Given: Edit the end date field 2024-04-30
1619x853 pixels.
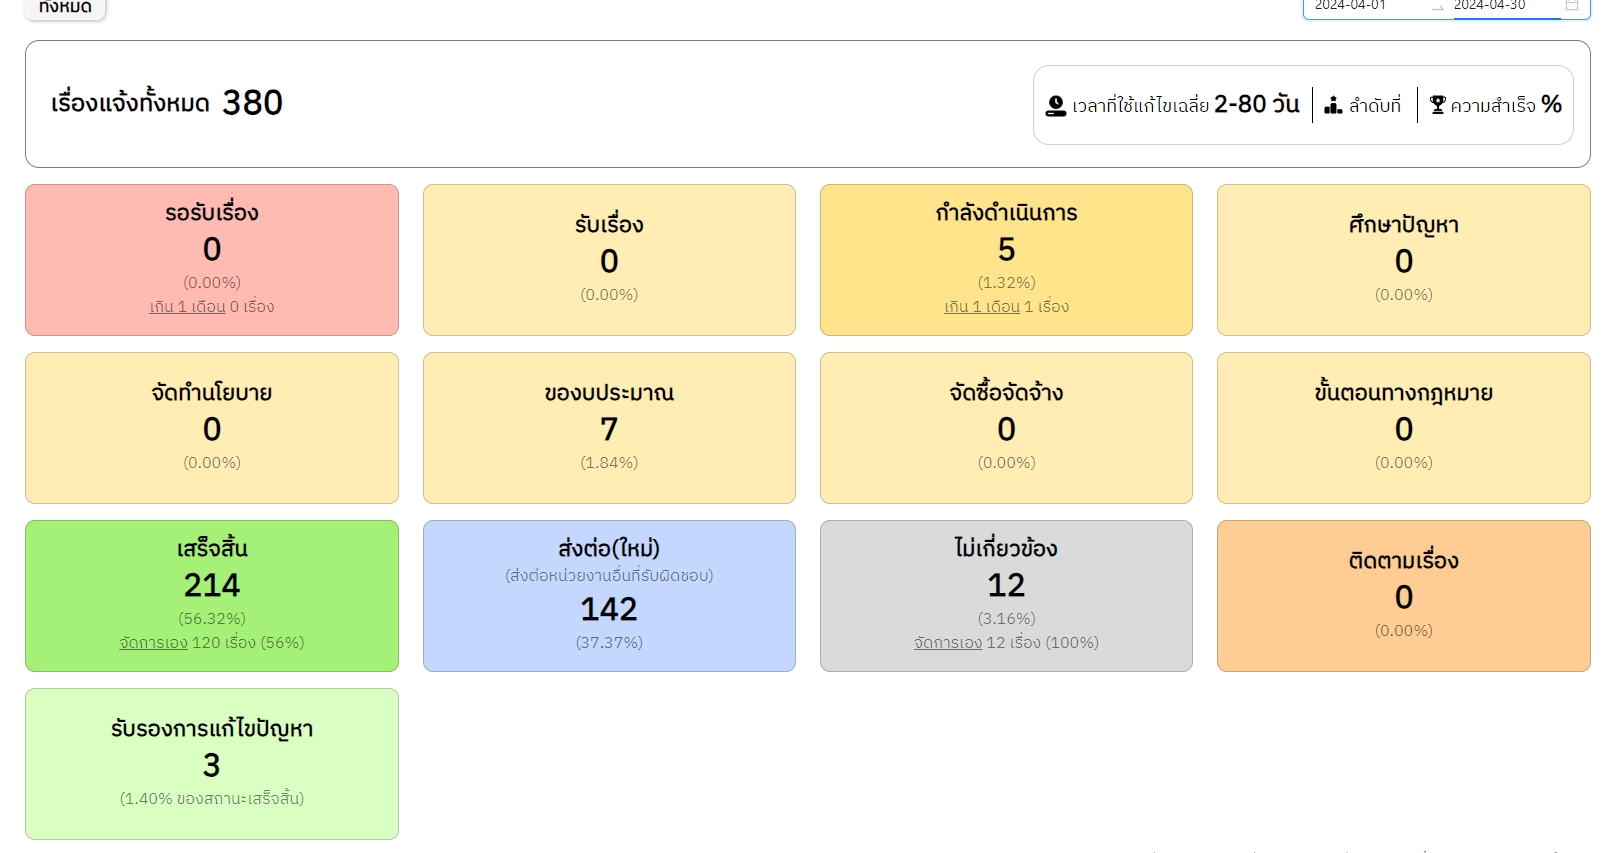Looking at the screenshot, I should [1489, 6].
